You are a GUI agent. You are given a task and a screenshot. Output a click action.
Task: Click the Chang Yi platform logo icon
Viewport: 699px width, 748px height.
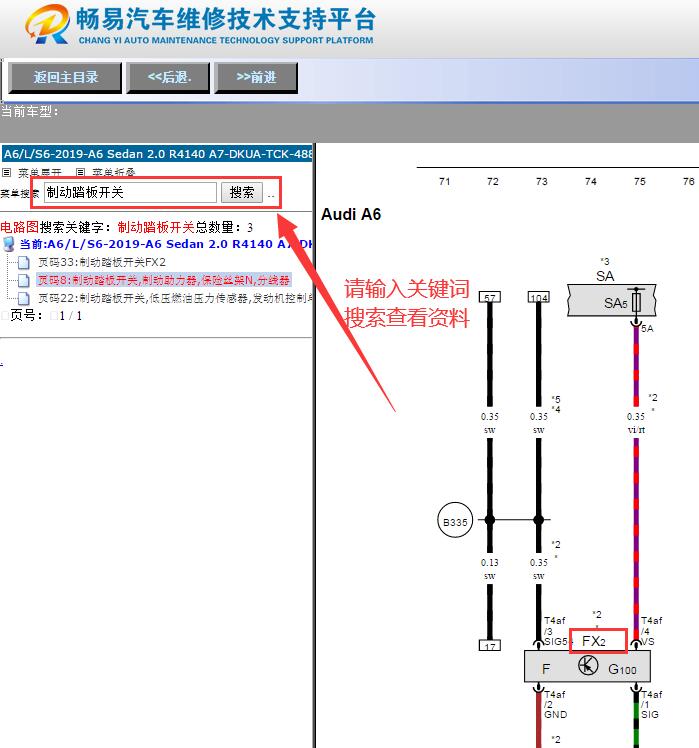(48, 24)
